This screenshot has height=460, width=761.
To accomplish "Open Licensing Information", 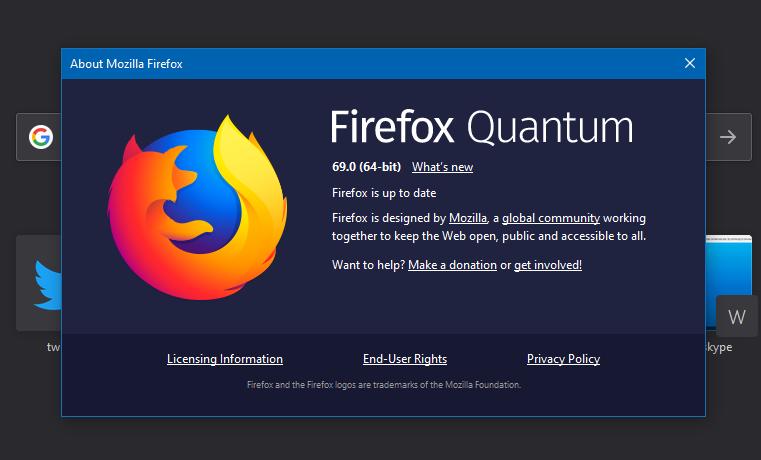I will tap(225, 359).
